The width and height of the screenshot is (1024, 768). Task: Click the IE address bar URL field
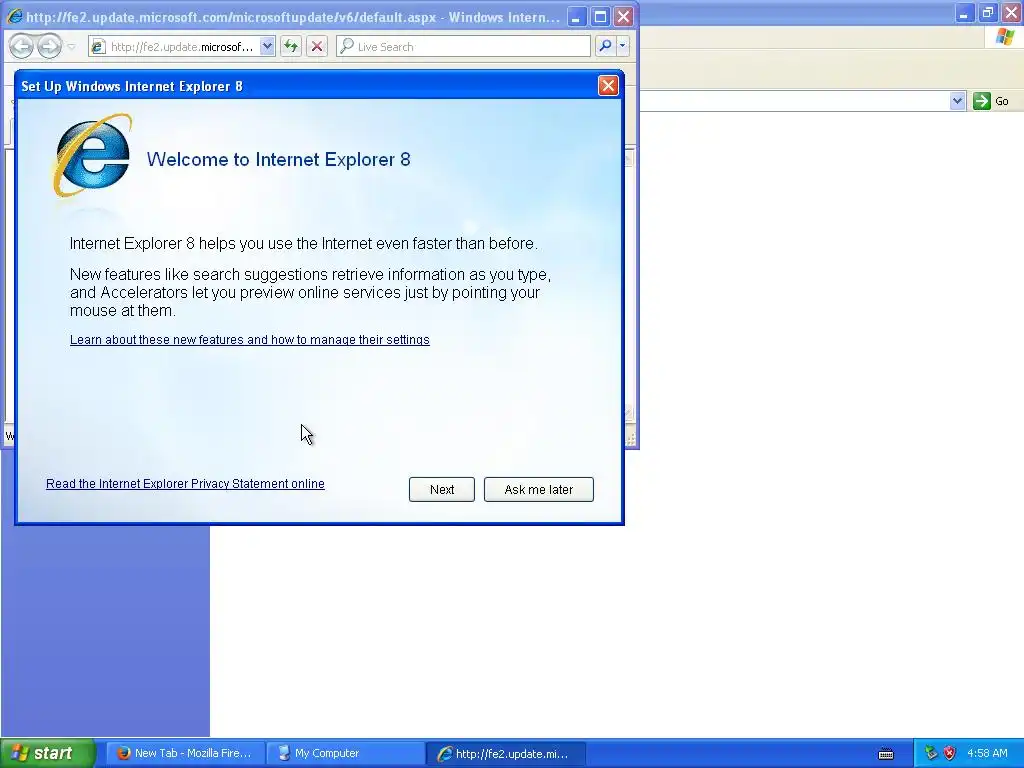[x=182, y=46]
